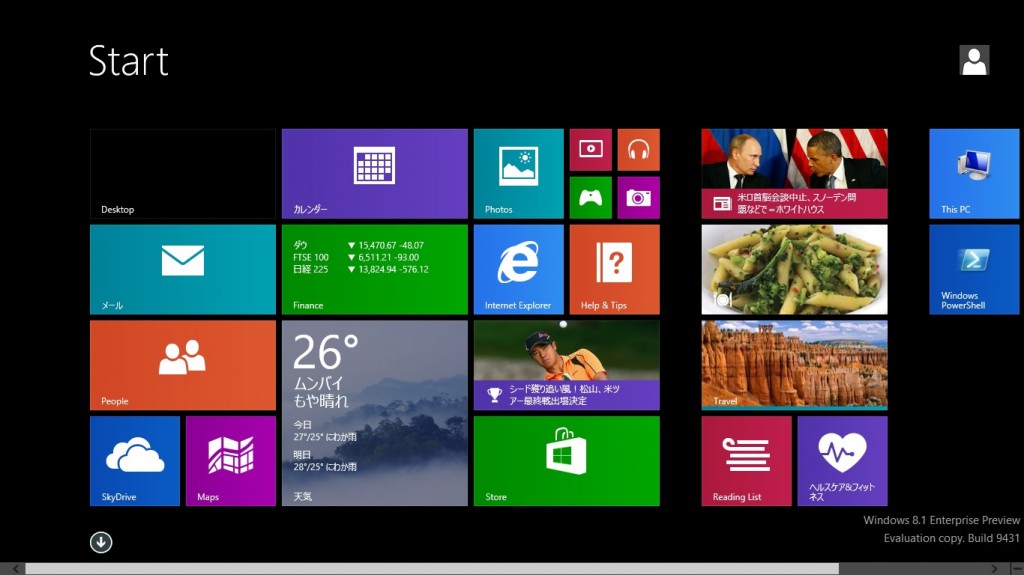The image size is (1024, 575).
Task: Open the user account picture menu
Action: (974, 61)
